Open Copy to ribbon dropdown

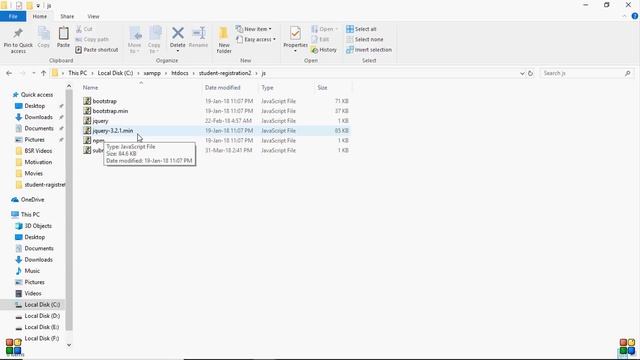click(154, 40)
